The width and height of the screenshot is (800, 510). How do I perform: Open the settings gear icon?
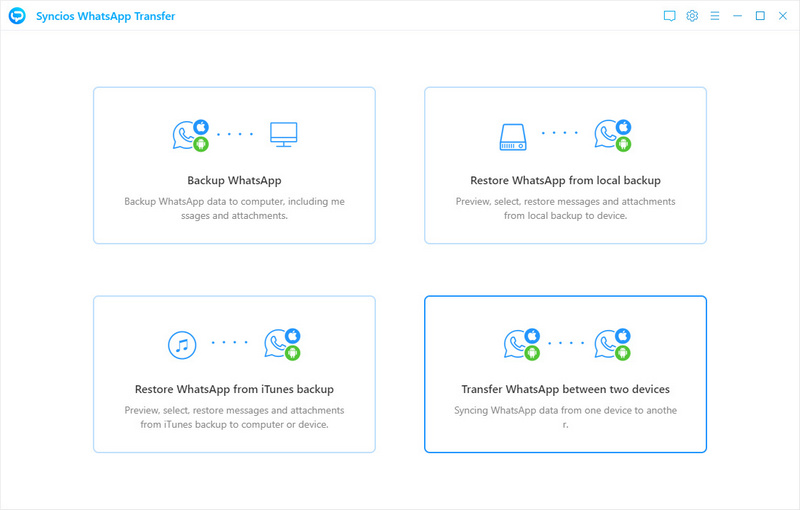(x=692, y=16)
